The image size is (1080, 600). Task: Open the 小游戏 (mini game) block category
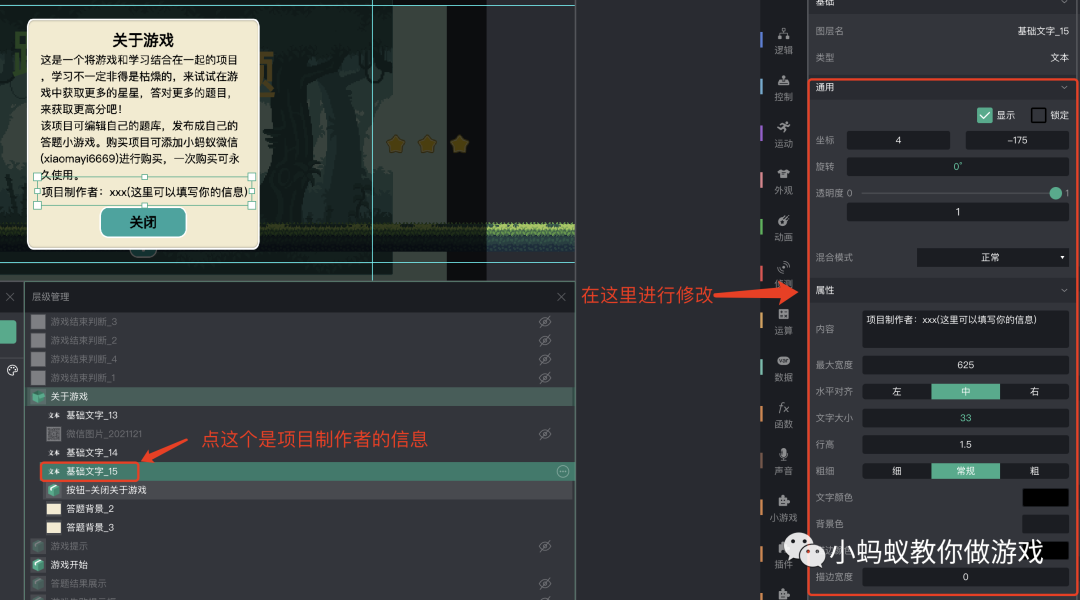click(783, 509)
